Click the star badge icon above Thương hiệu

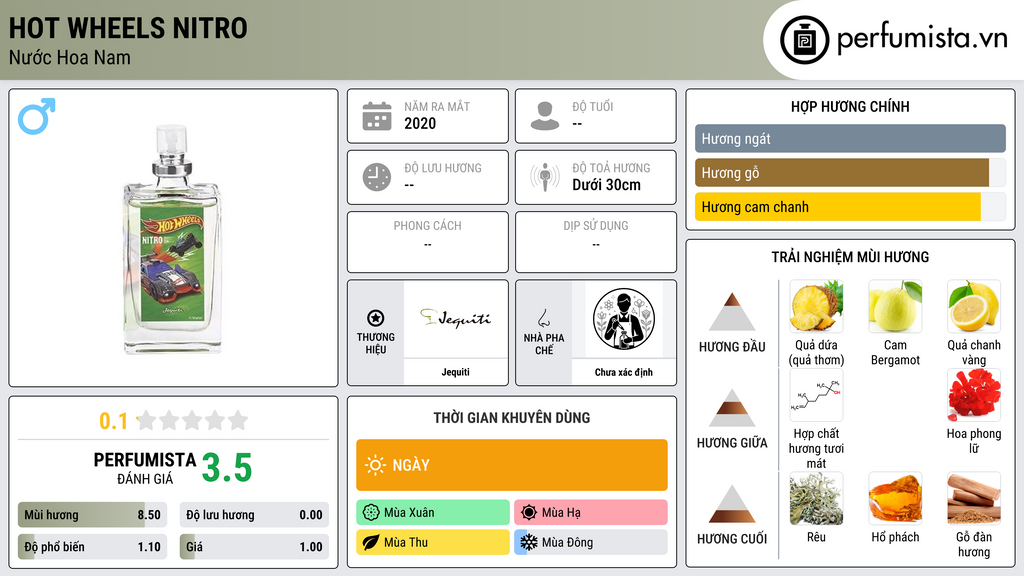(x=376, y=318)
